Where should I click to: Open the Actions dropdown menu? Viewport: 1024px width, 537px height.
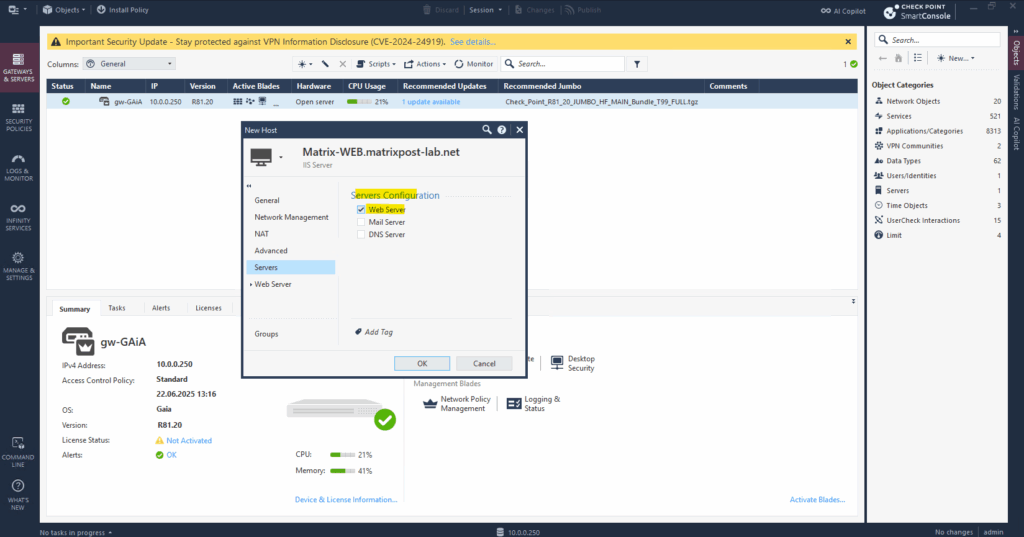pyautogui.click(x=425, y=64)
